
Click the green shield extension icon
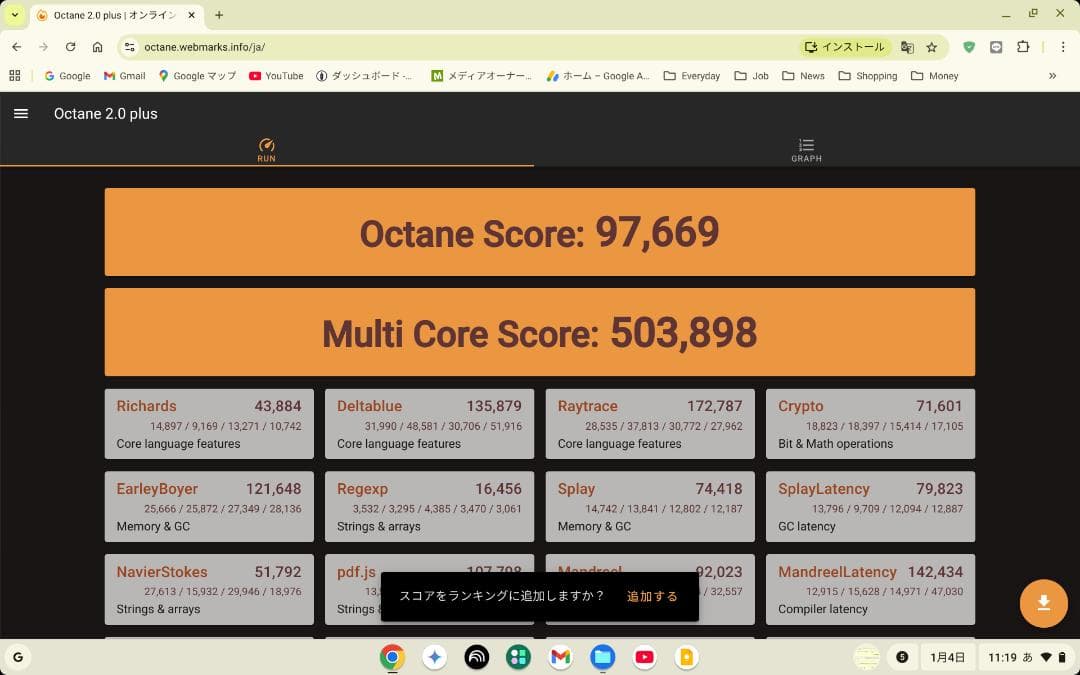(968, 46)
